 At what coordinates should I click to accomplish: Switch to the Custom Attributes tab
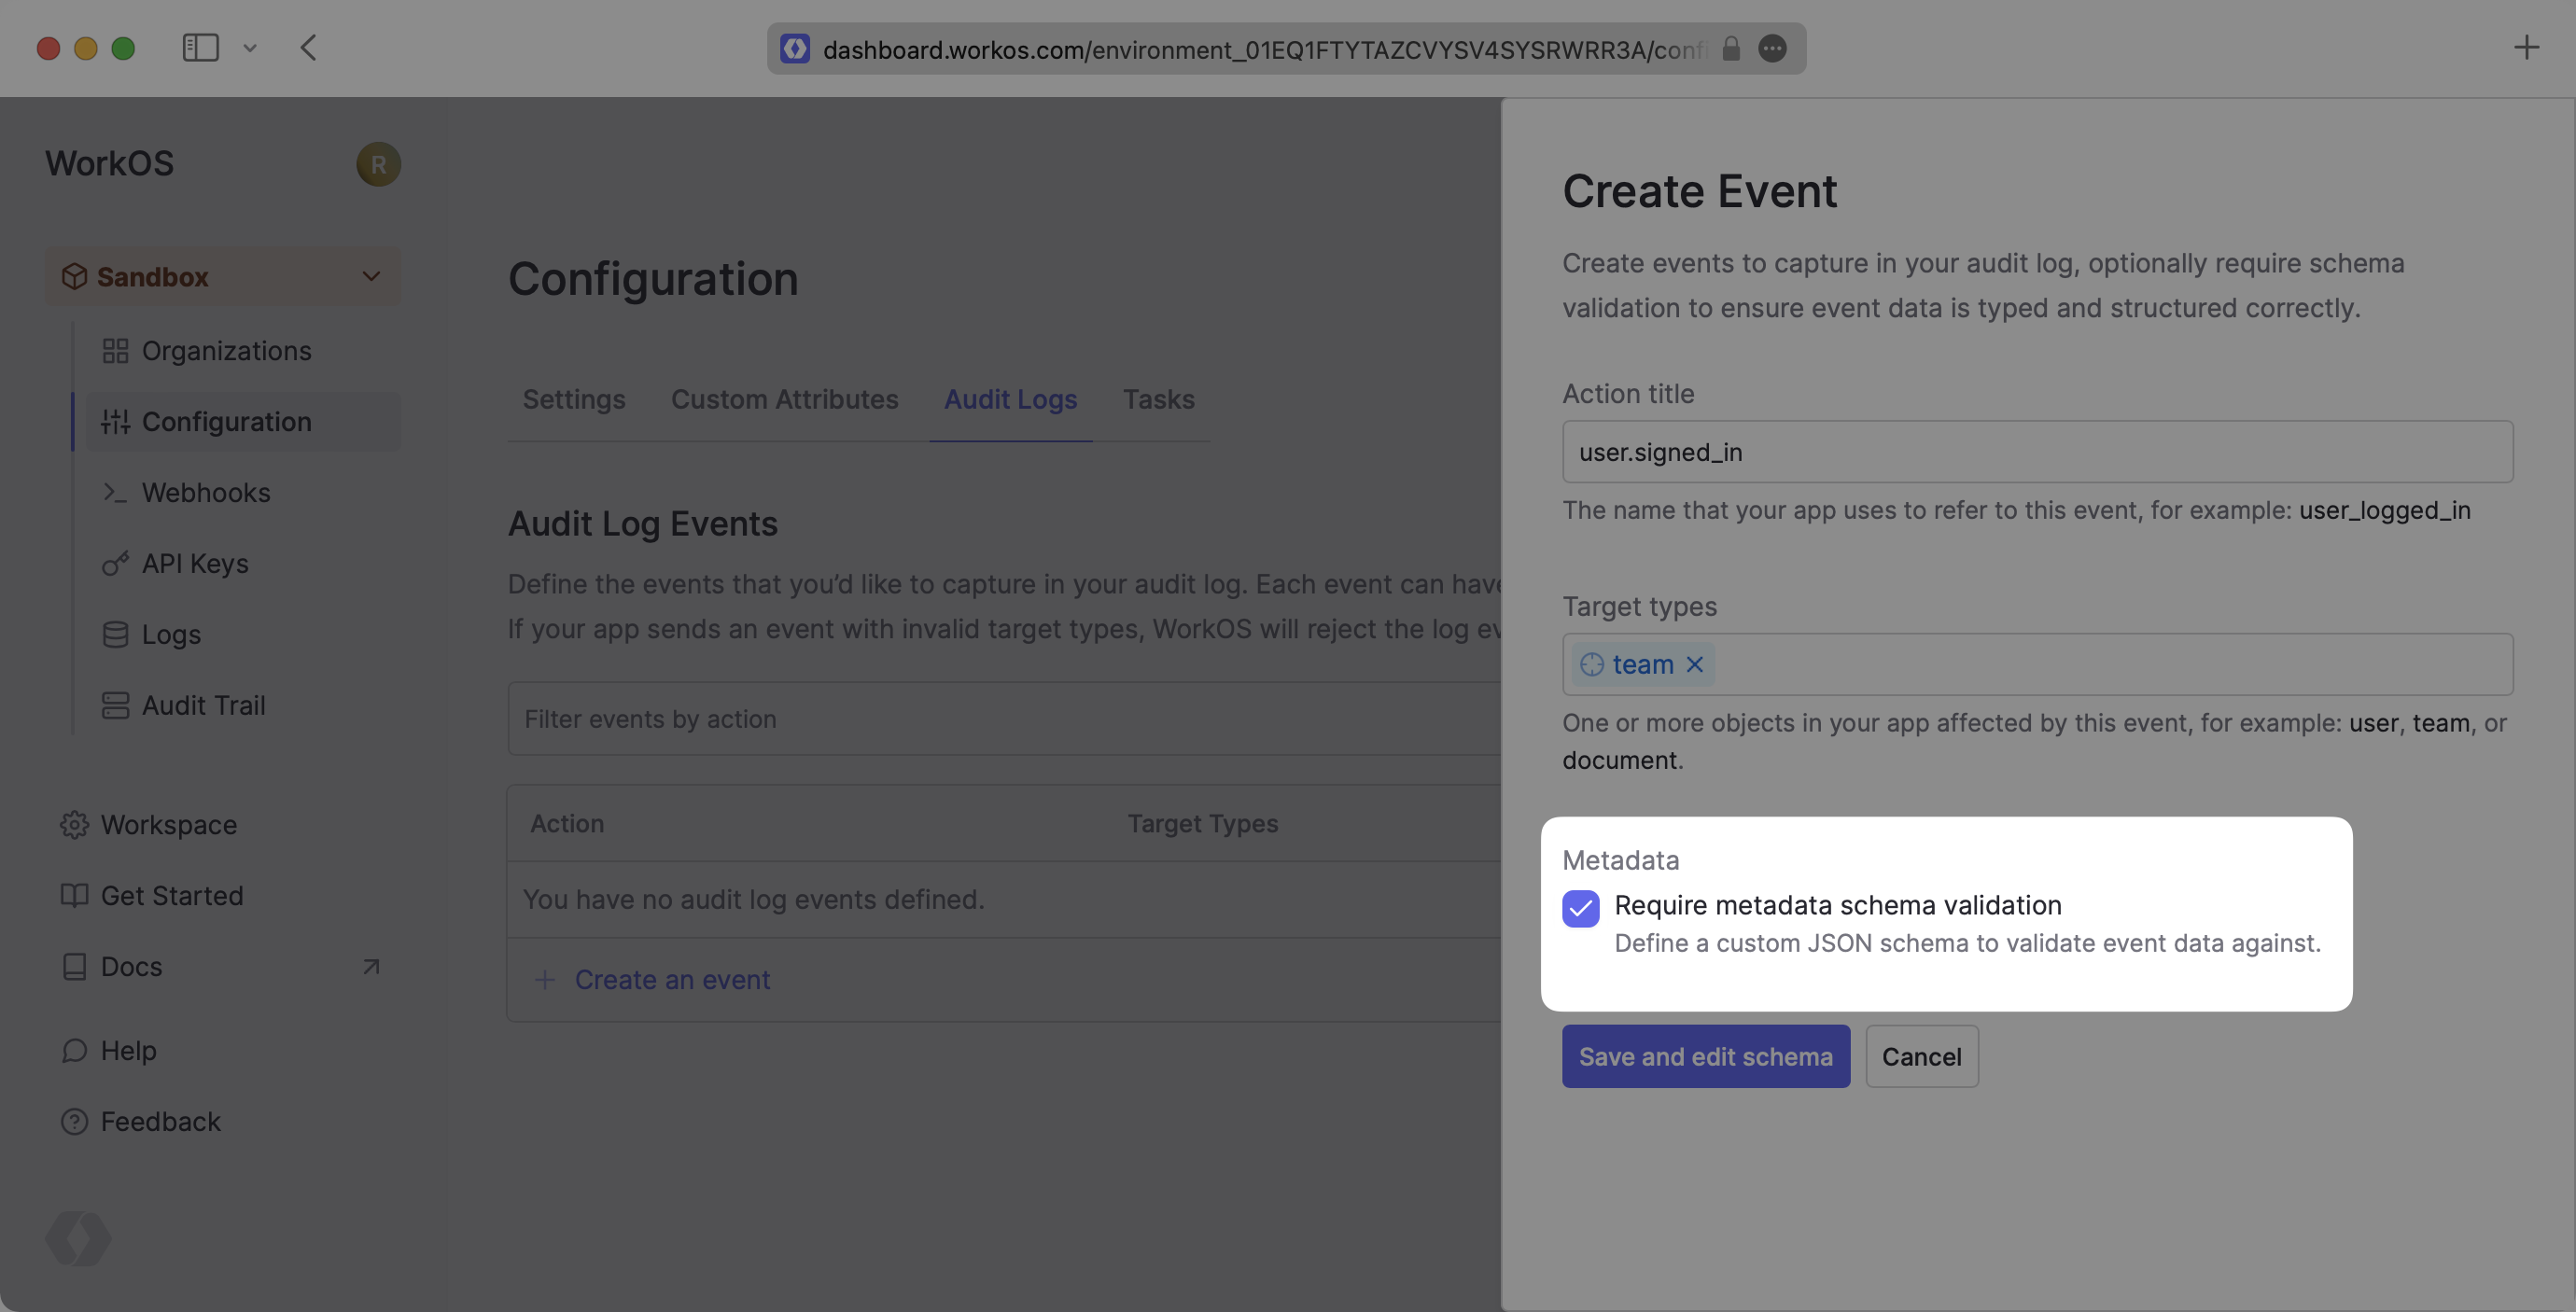[784, 400]
